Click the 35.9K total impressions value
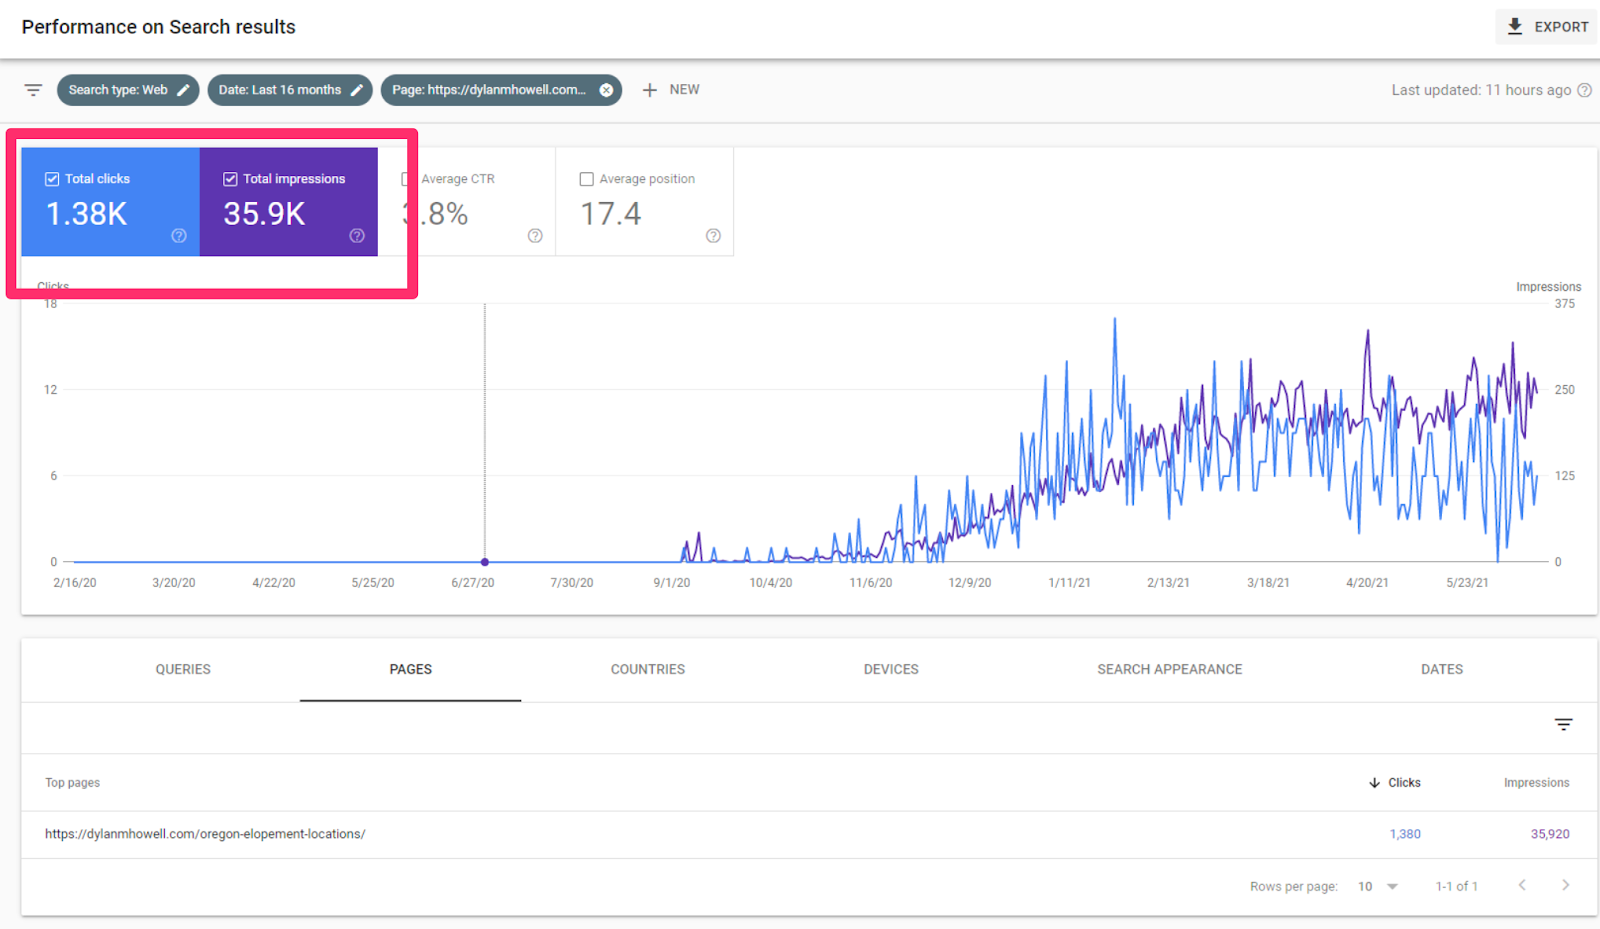This screenshot has height=929, width=1600. pyautogui.click(x=264, y=214)
